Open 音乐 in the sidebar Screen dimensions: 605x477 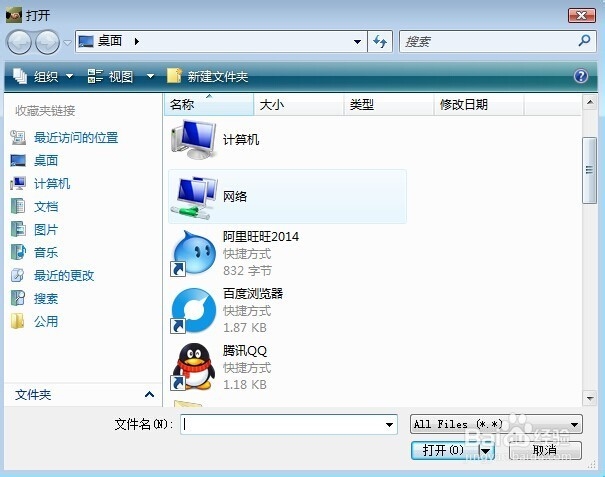[x=46, y=253]
